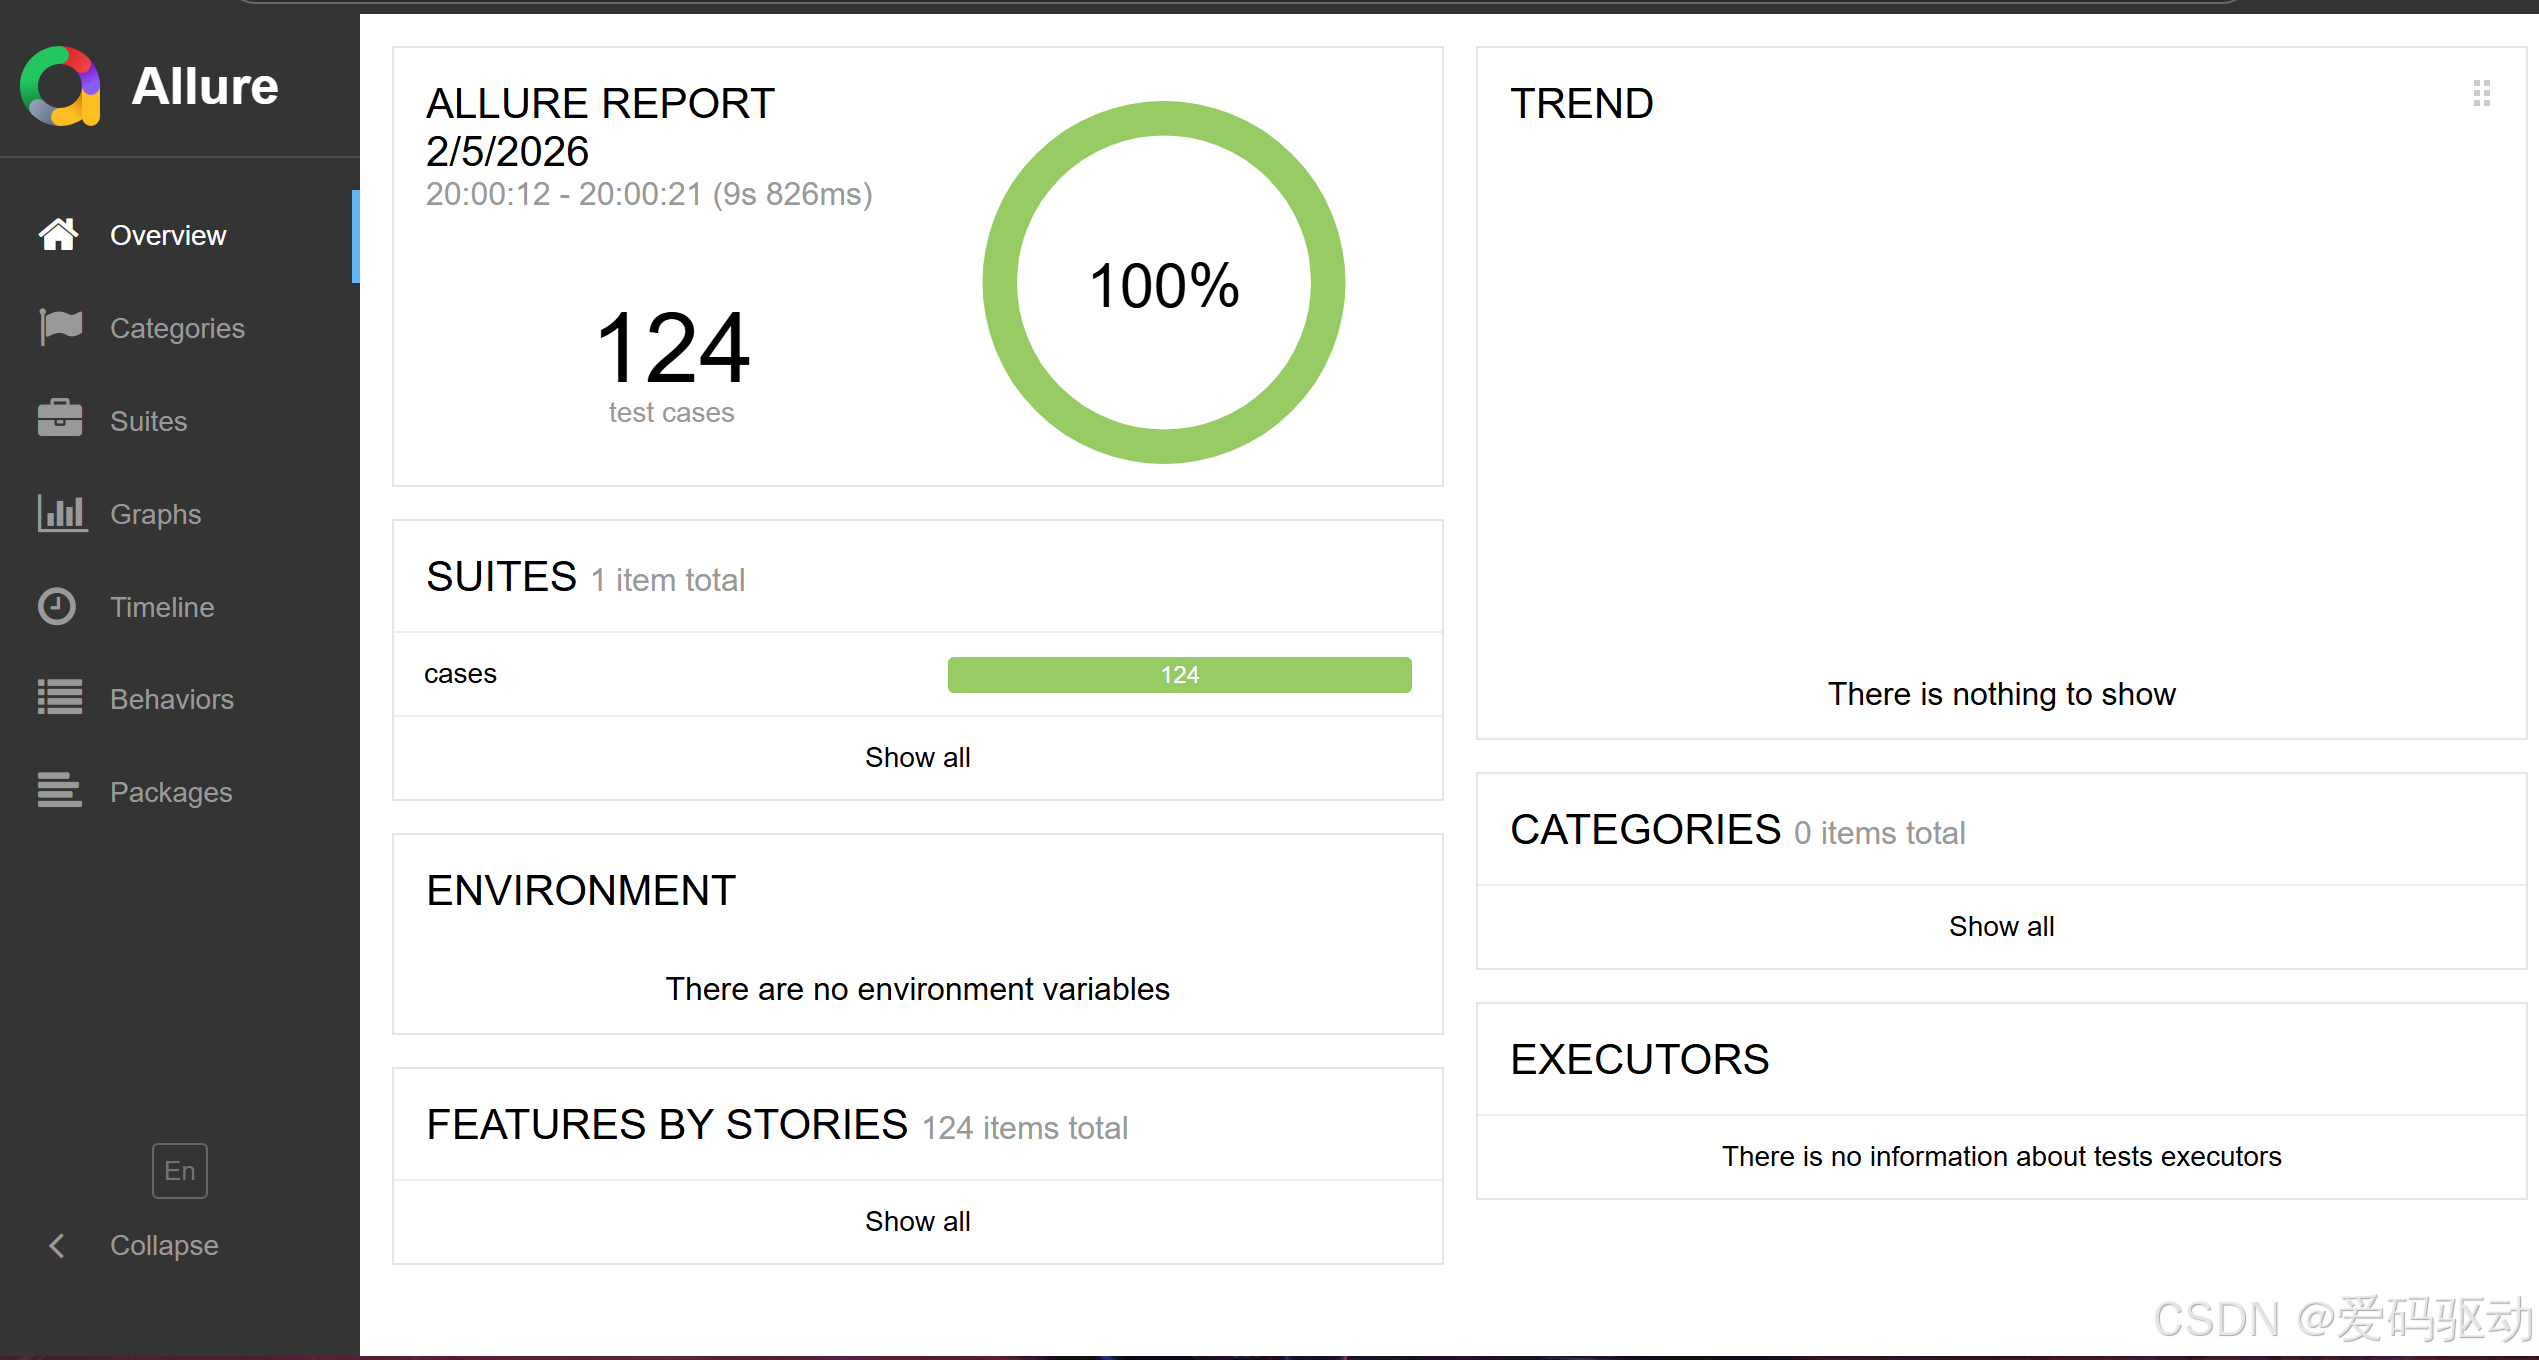This screenshot has width=2539, height=1360.
Task: Toggle the En language selector
Action: (180, 1171)
